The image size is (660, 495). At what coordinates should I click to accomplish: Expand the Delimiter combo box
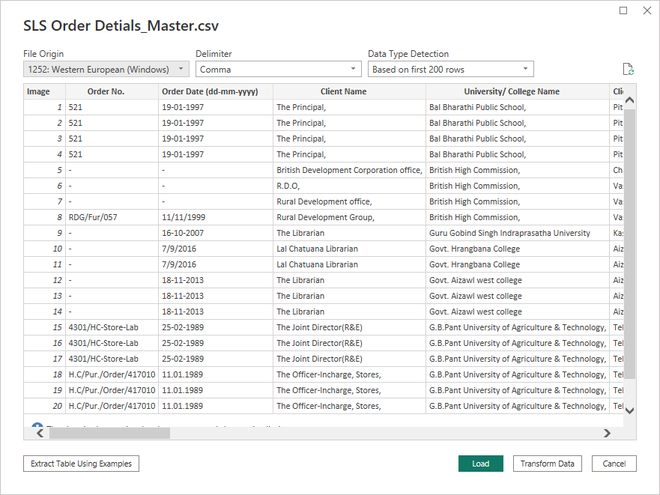278,69
